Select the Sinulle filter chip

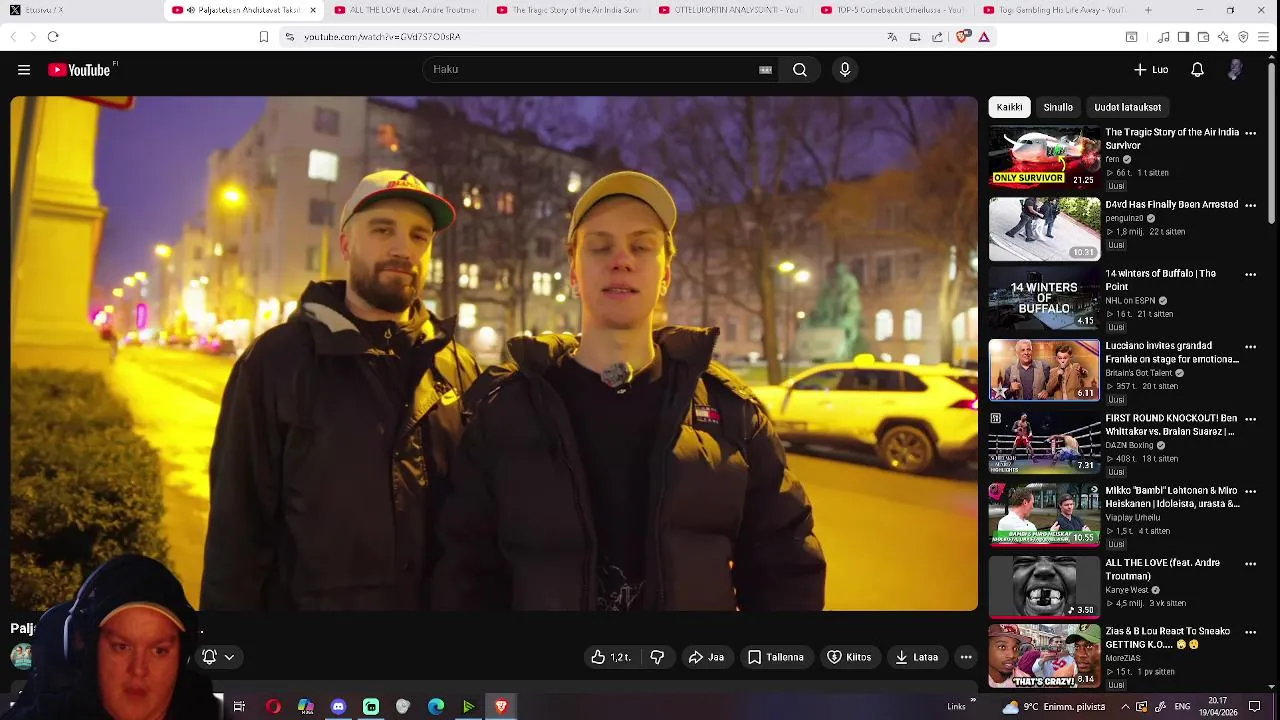pos(1058,107)
